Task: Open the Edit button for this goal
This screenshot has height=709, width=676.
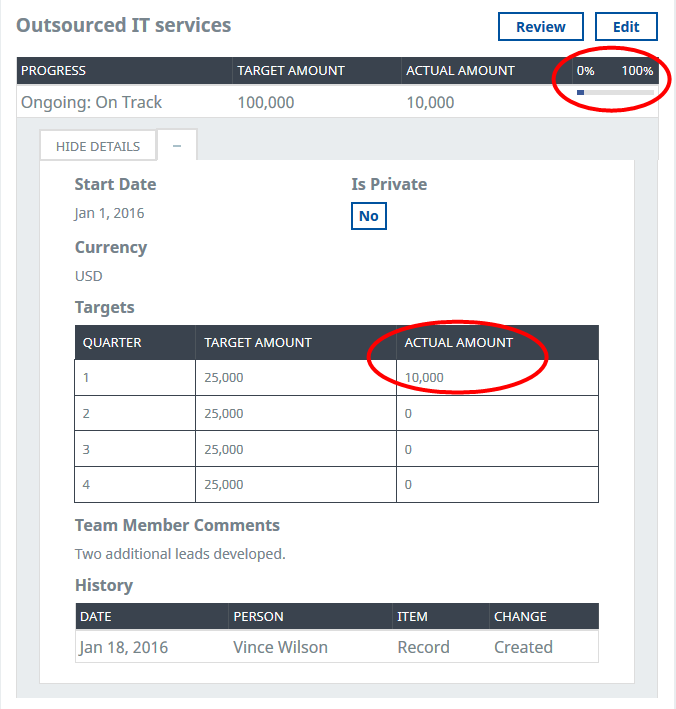Action: coord(626,27)
